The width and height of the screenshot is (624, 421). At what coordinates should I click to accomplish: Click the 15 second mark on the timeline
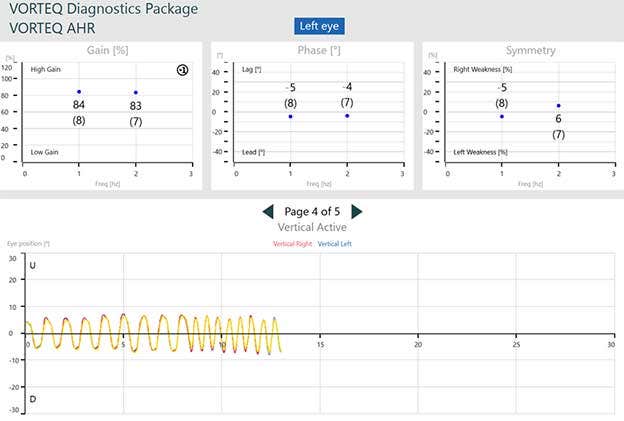321,345
